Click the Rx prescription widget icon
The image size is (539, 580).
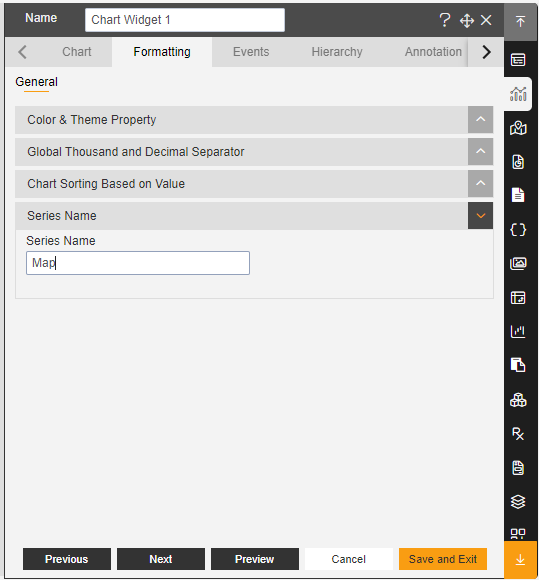point(518,434)
